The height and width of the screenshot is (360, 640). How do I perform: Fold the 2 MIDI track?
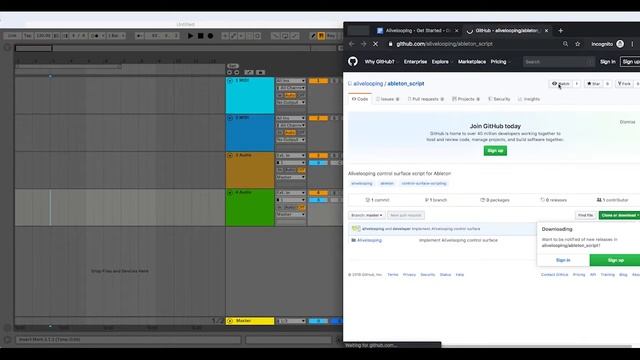(230, 118)
